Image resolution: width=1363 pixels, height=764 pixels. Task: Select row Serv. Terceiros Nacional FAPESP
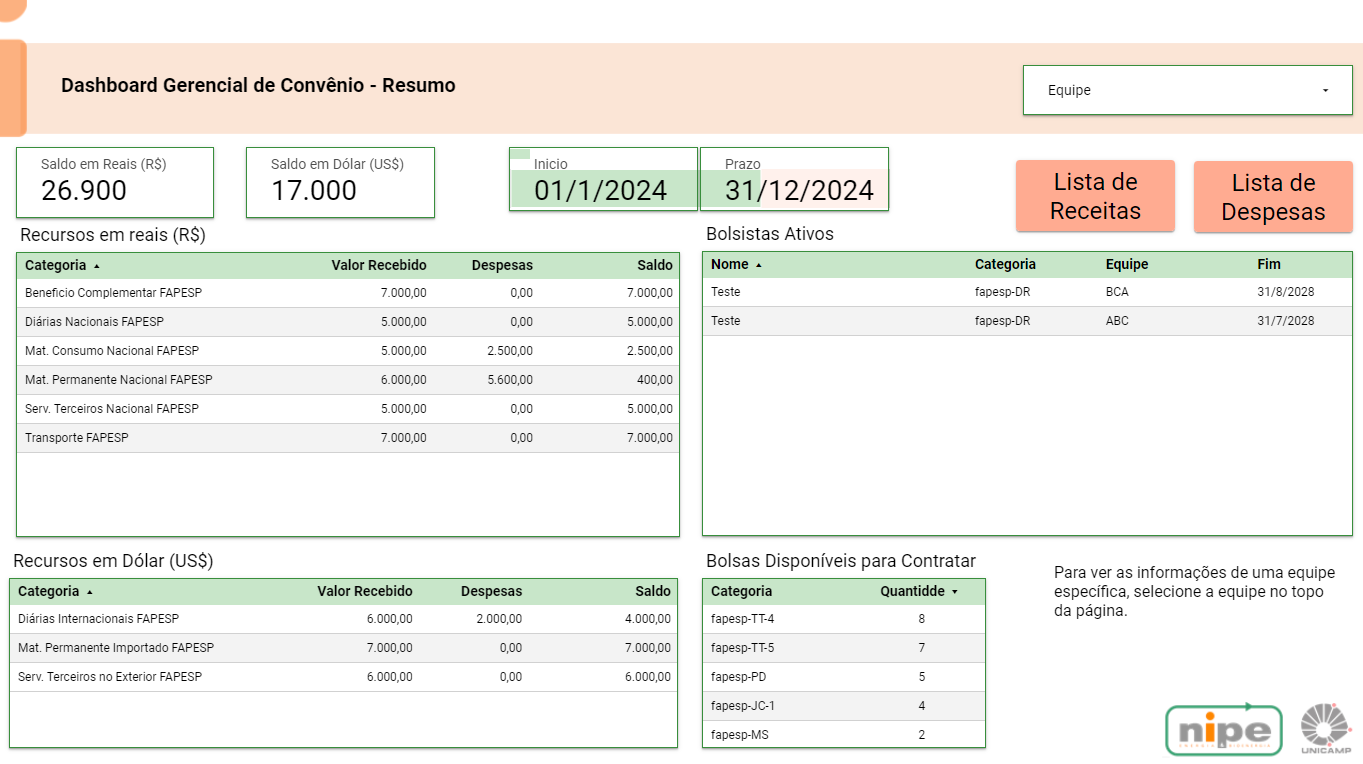(348, 409)
